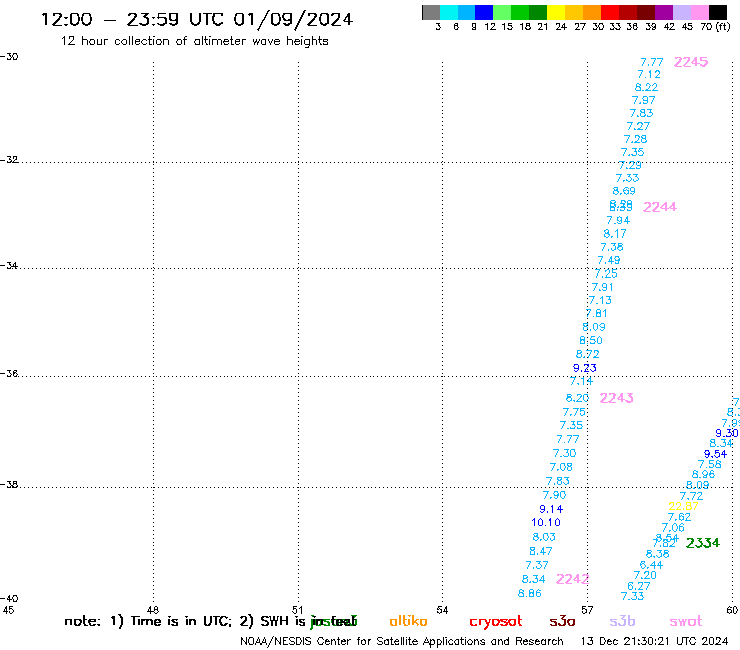Click the wave height value 8.86
Viewport: 740px width, 650px height.
[530, 593]
